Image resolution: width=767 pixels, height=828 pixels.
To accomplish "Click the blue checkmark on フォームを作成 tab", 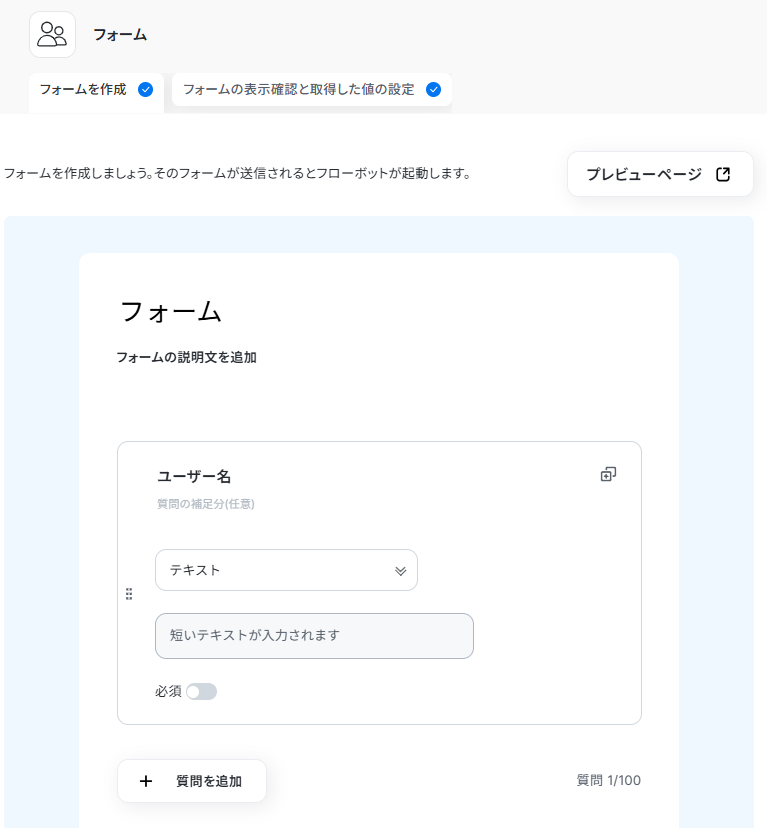I will tap(145, 90).
